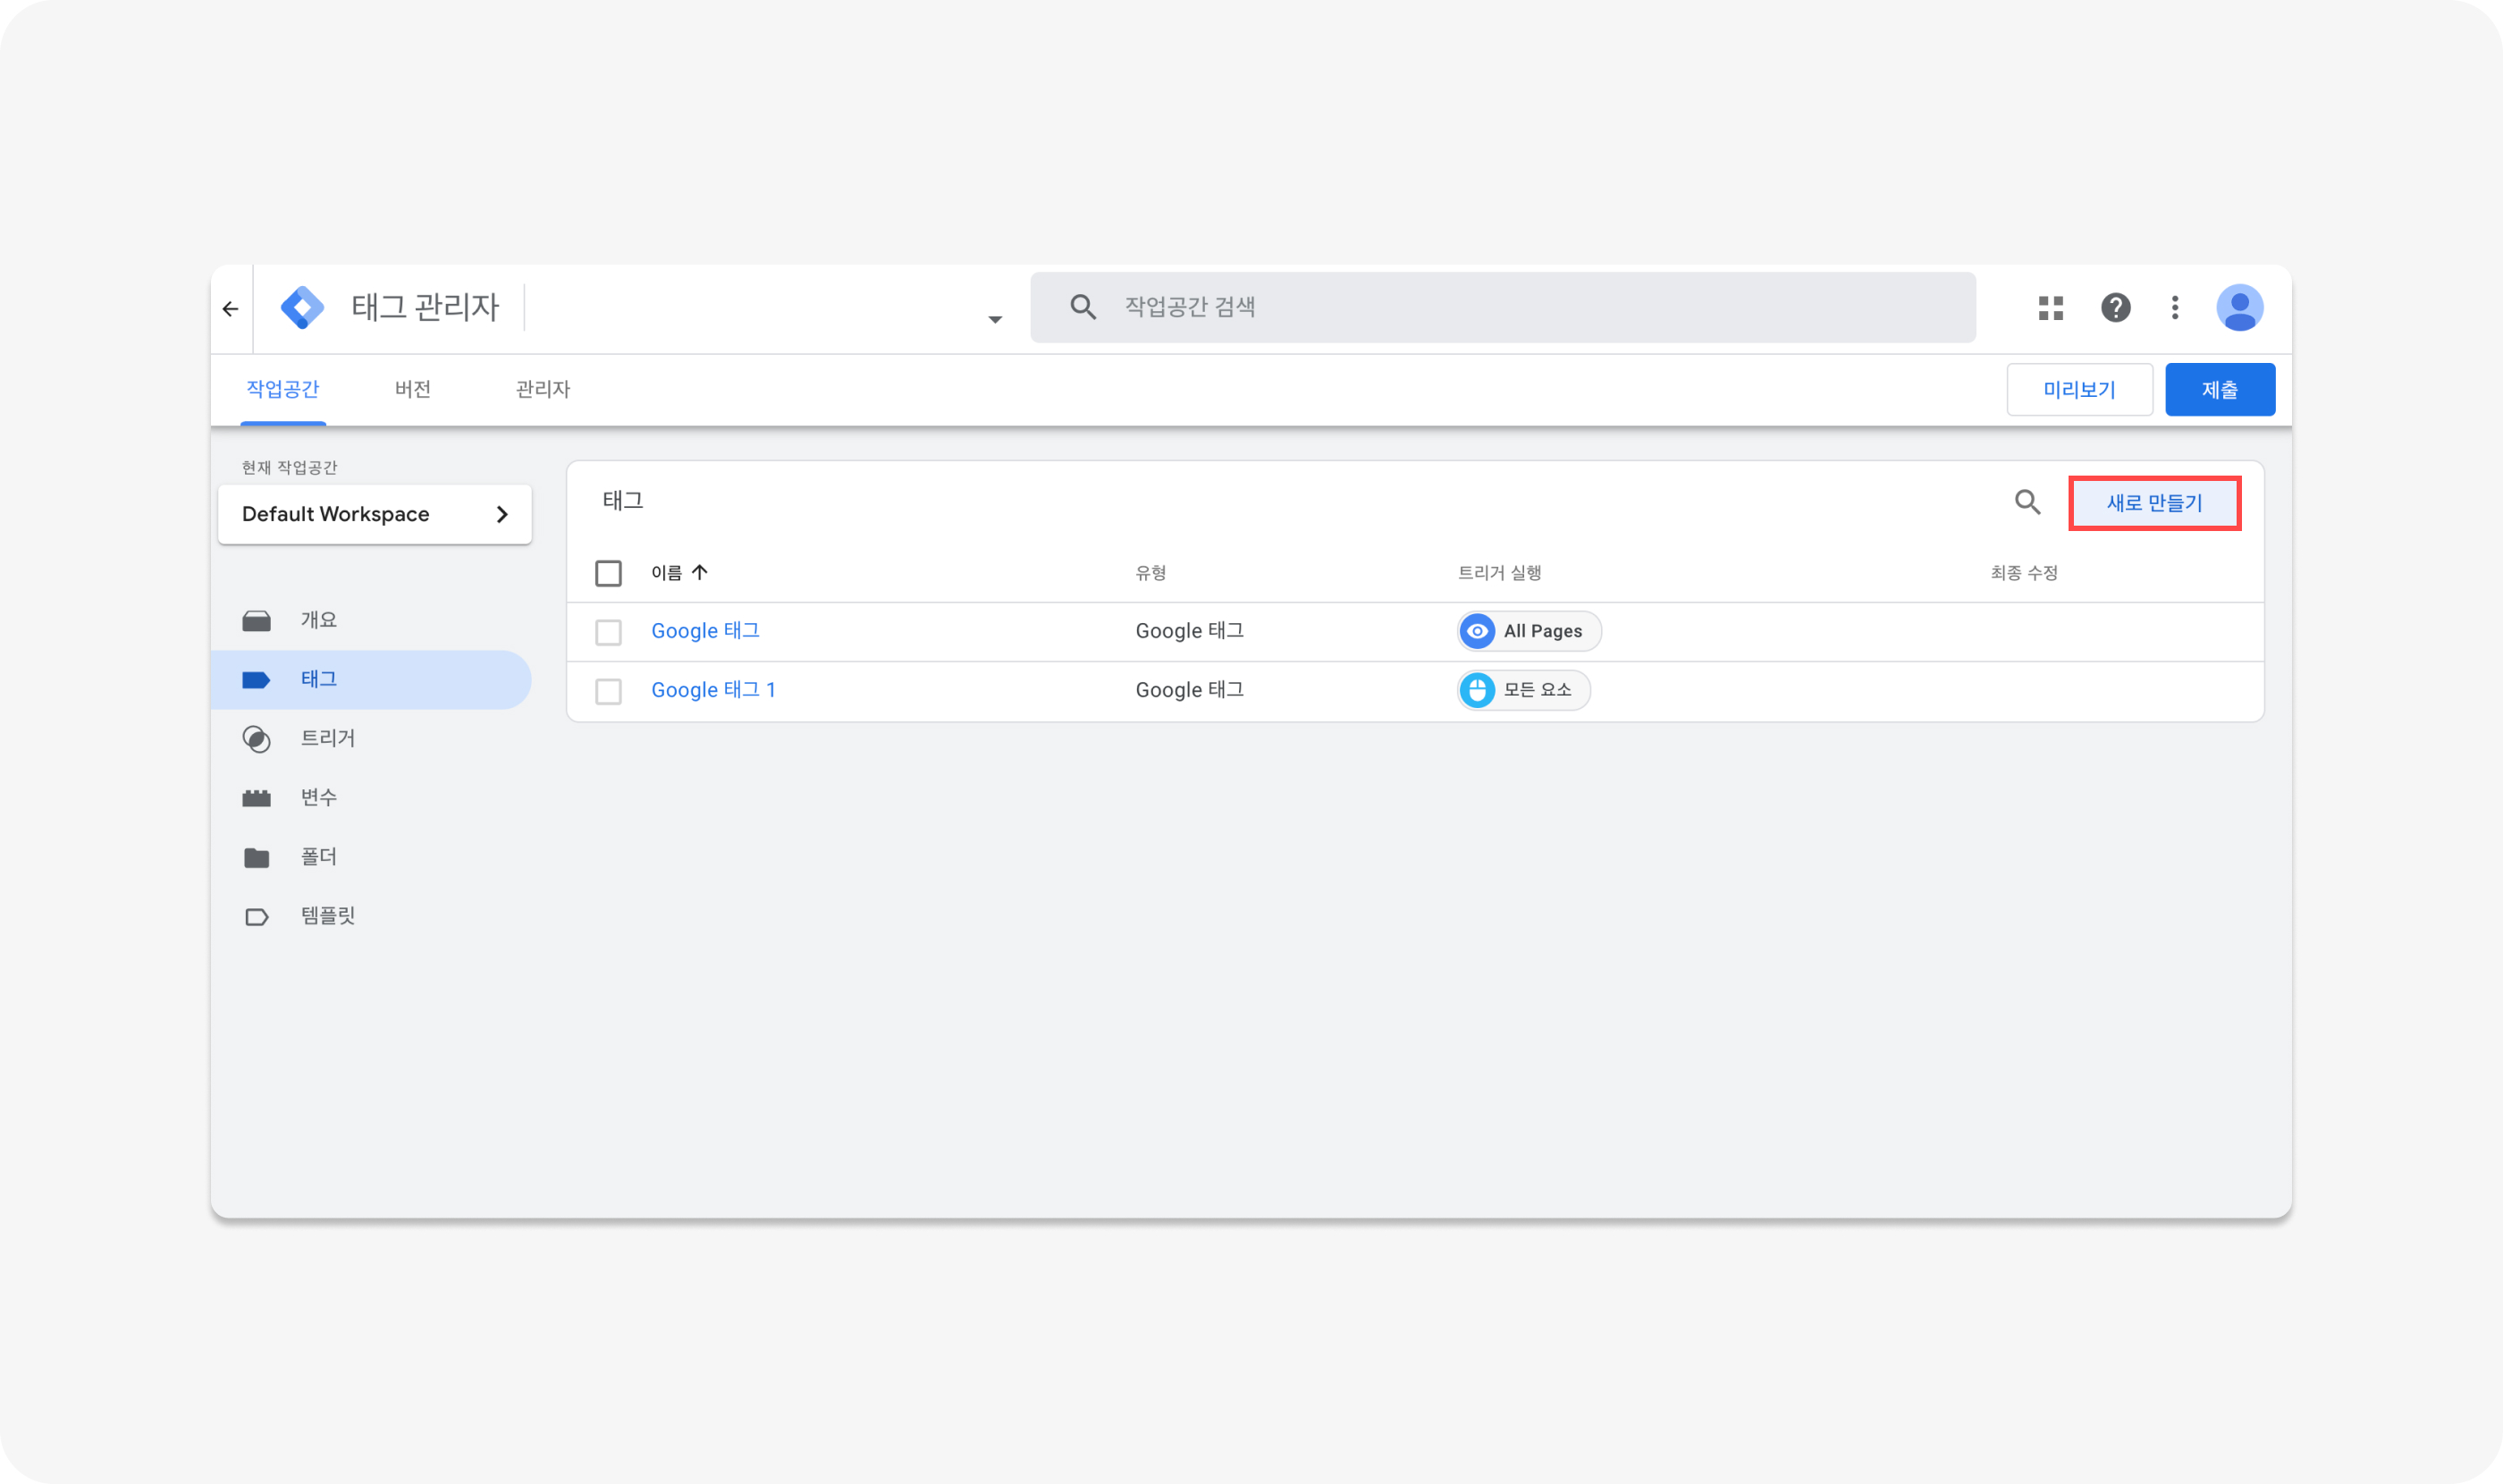Switch to the 버전 tab
This screenshot has width=2503, height=1484.
click(x=412, y=389)
